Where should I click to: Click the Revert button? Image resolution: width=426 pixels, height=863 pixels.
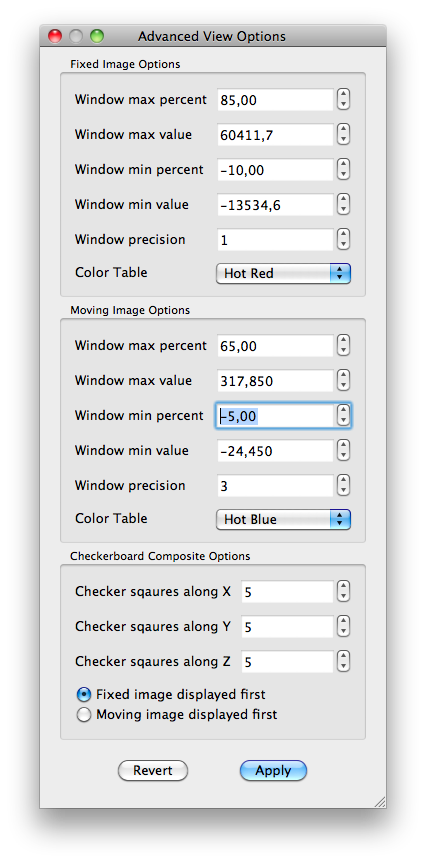(153, 771)
